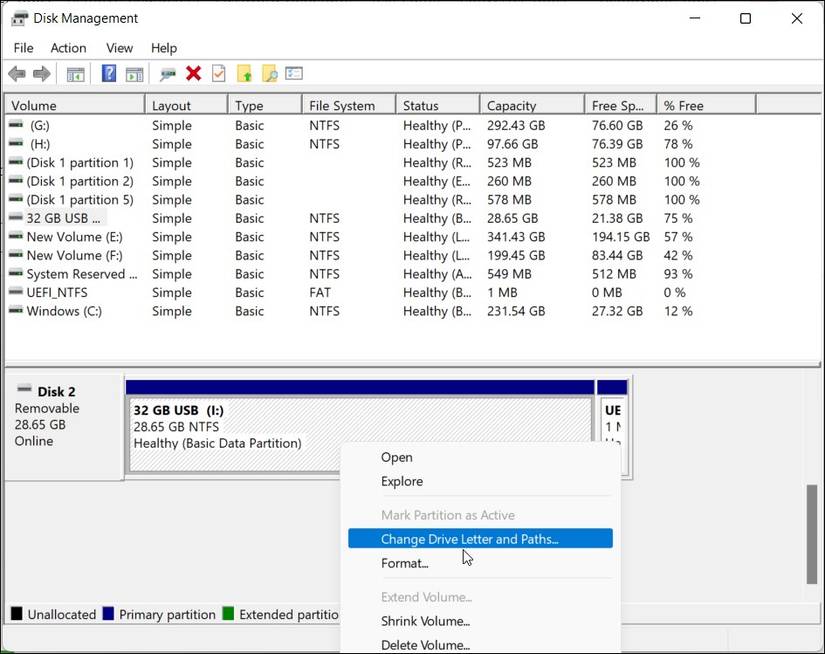Click the folder with green arrow icon

point(244,74)
